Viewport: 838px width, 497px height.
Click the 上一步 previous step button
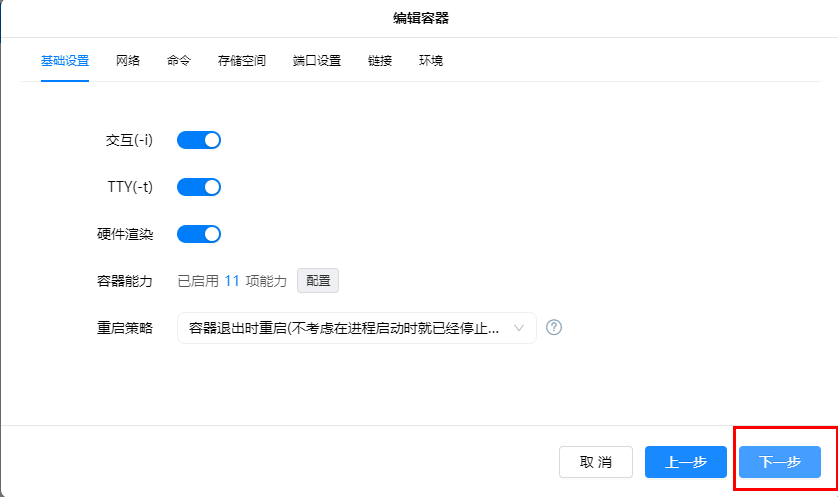686,462
